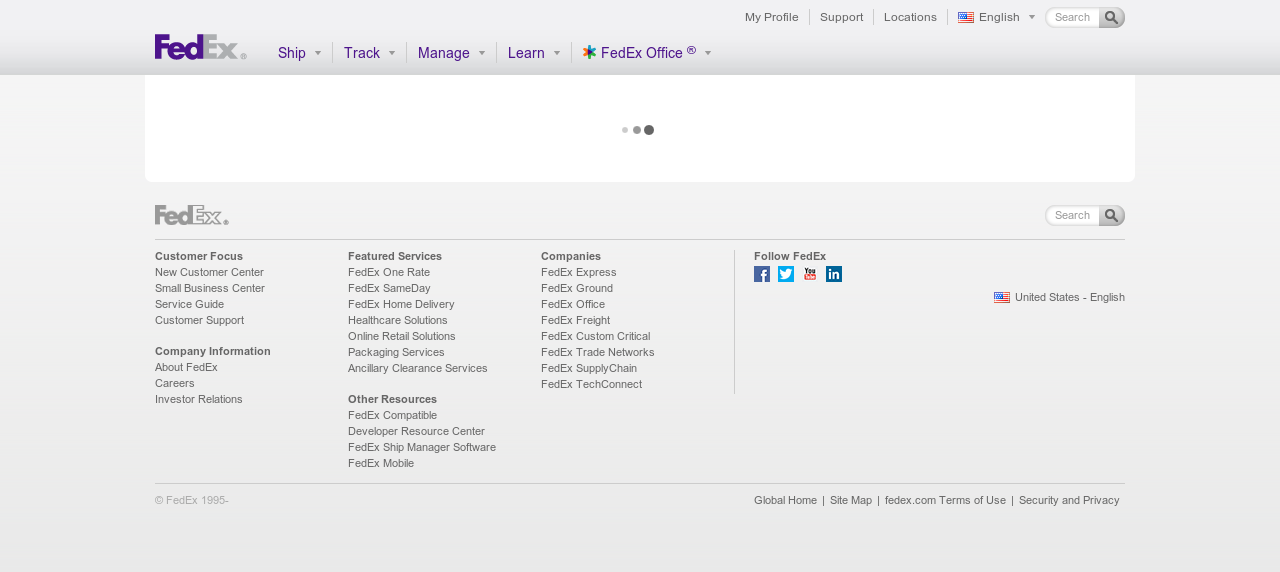
Task: Open FedEx Trade Networks link
Action: point(598,352)
